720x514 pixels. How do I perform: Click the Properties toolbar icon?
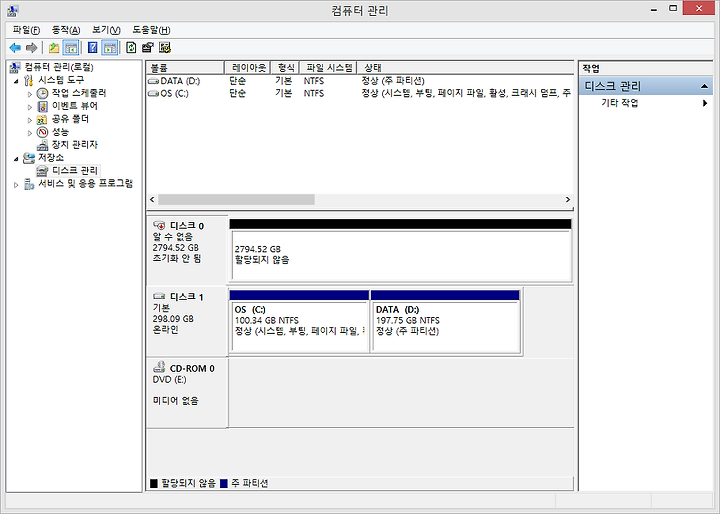tap(147, 47)
